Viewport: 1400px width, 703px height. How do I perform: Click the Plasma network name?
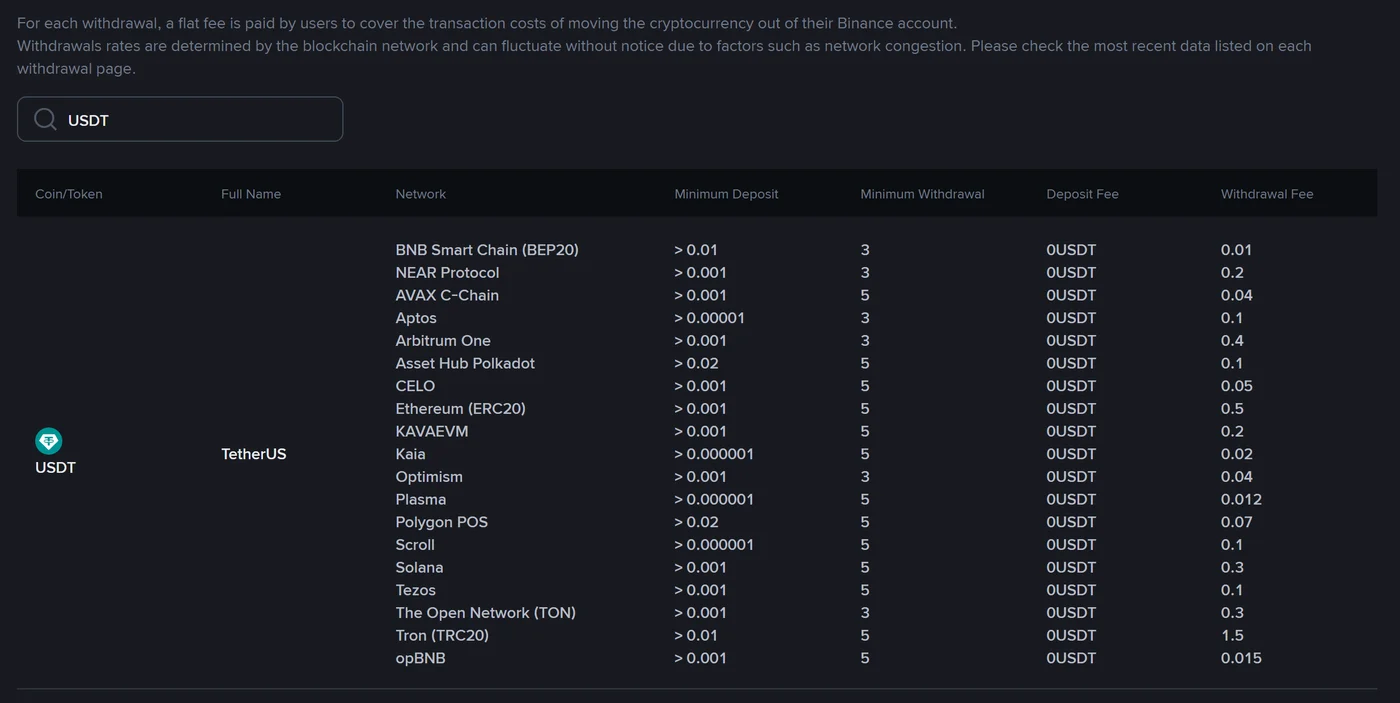[421, 499]
